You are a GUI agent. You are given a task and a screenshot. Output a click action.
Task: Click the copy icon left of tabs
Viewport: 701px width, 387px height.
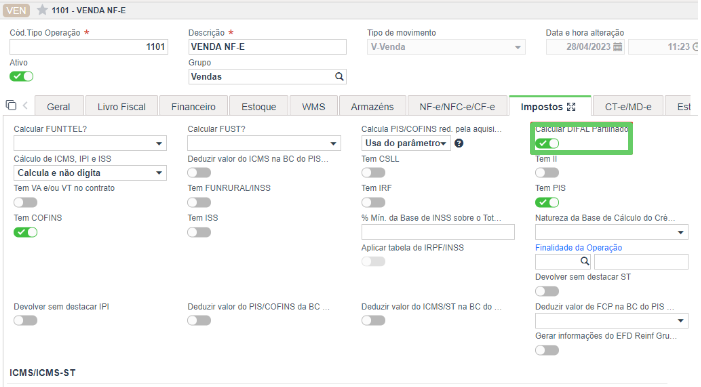pyautogui.click(x=11, y=105)
